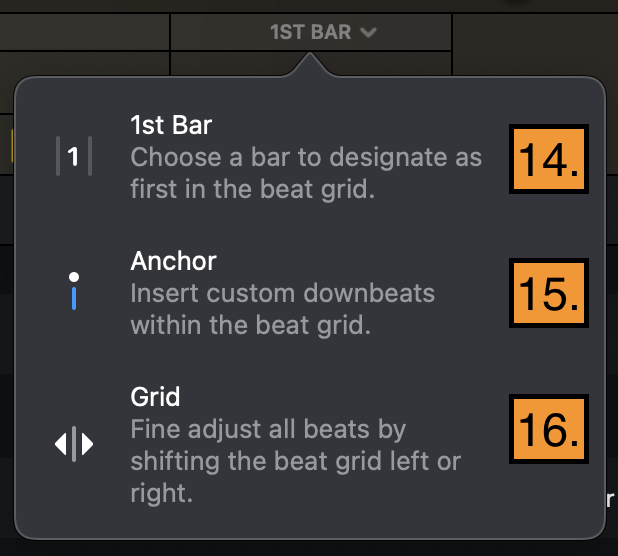
Task: Click the popover pointer arrow under 1ST BAR
Action: [x=310, y=64]
